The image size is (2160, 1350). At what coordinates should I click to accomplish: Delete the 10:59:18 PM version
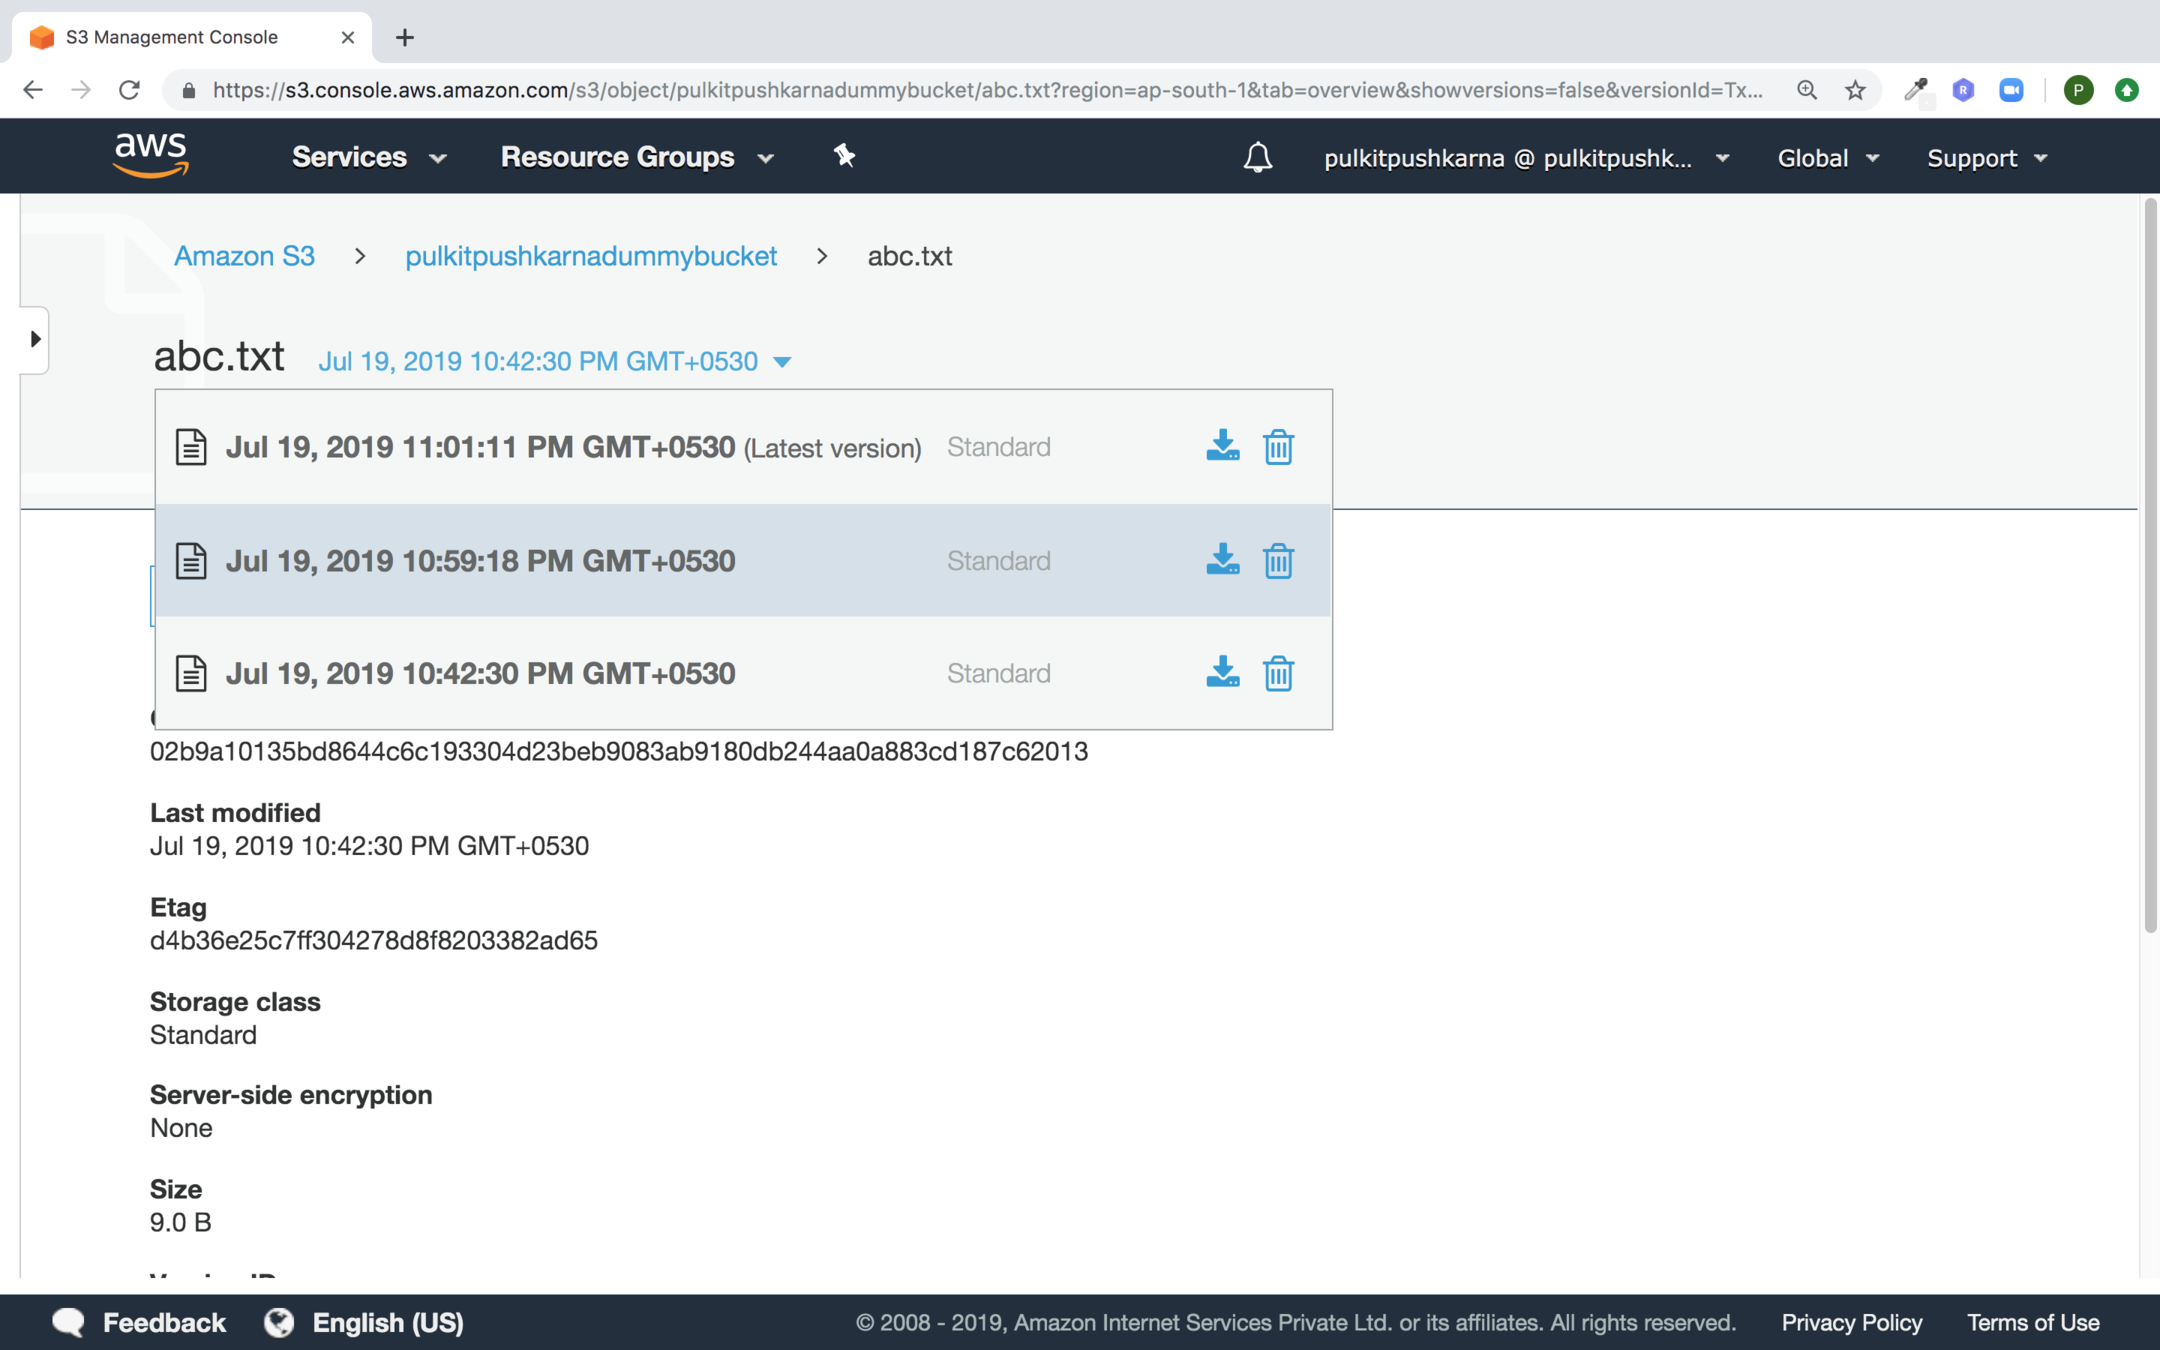pyautogui.click(x=1278, y=560)
